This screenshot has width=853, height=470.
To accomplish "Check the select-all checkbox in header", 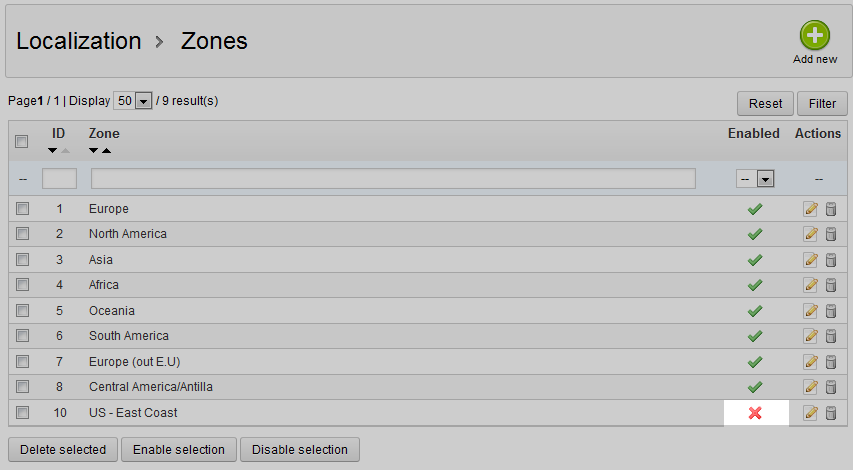I will [x=22, y=142].
